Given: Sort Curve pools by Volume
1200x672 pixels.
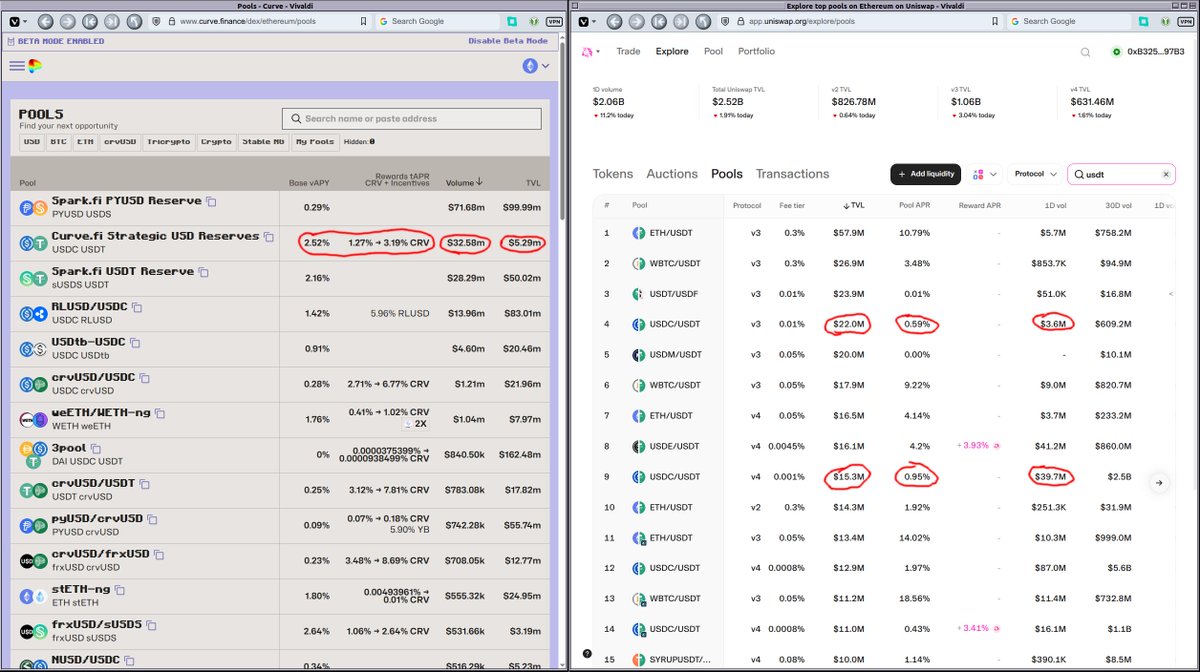Looking at the screenshot, I should click(465, 182).
